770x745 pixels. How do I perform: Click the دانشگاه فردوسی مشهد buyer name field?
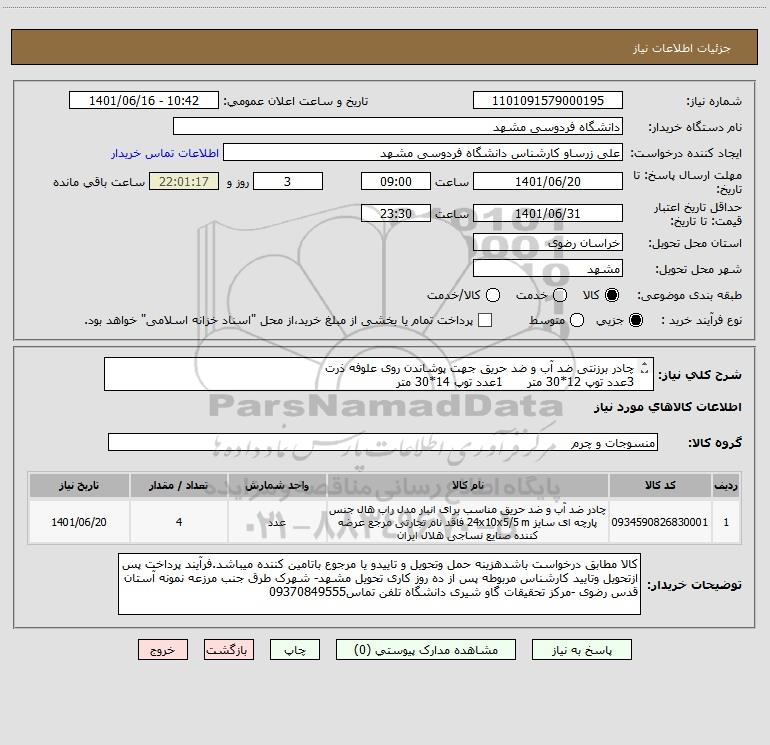(x=398, y=126)
